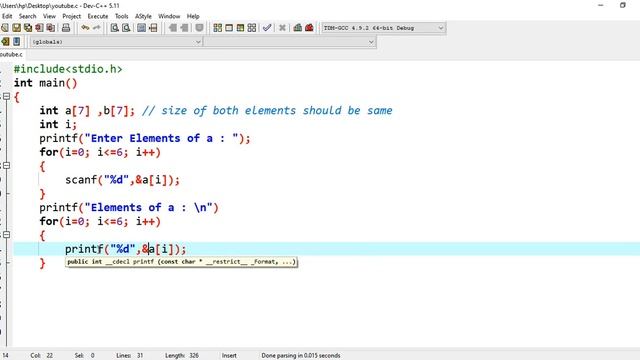Click the comment 'size of both elements should be same'

tap(277, 111)
